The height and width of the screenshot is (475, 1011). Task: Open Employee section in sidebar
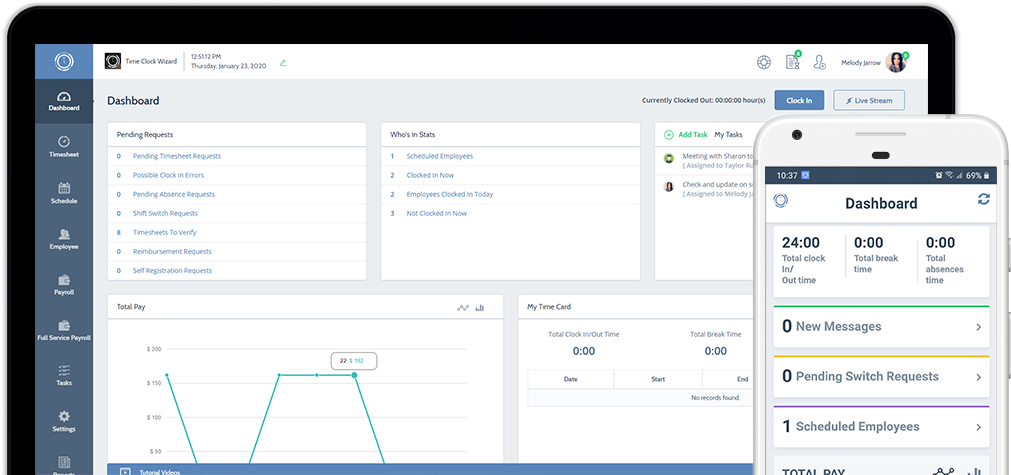pos(64,240)
